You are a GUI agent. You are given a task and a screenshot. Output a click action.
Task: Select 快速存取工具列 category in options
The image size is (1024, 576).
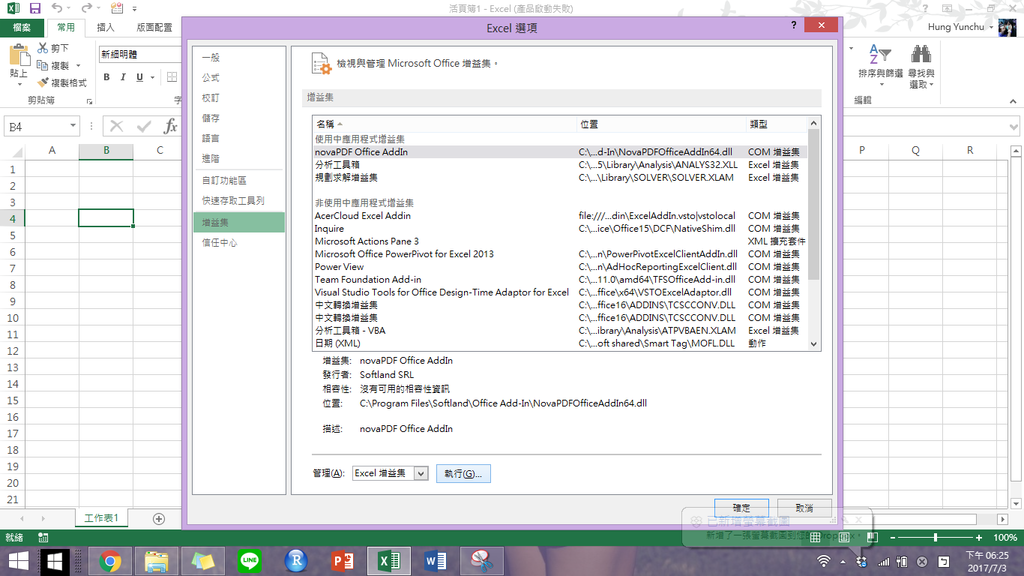[239, 201]
